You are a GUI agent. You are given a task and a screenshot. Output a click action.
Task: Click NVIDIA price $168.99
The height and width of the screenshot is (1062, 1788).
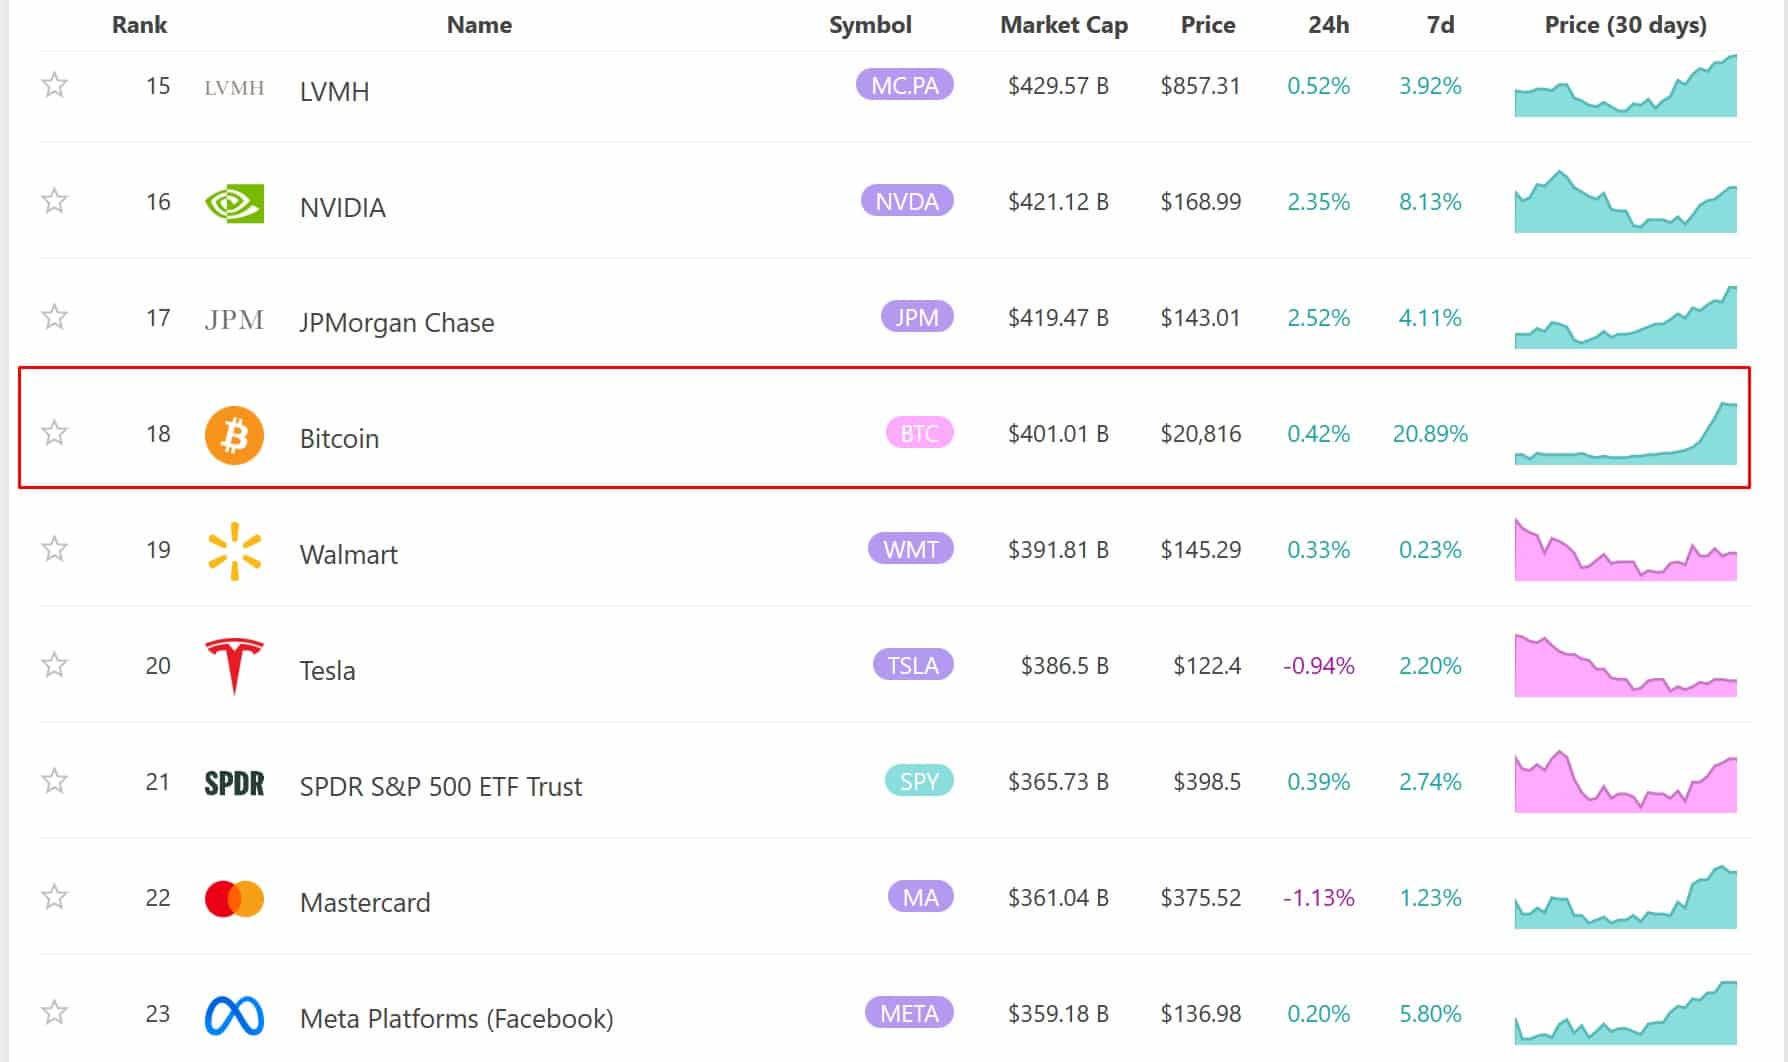point(1200,201)
